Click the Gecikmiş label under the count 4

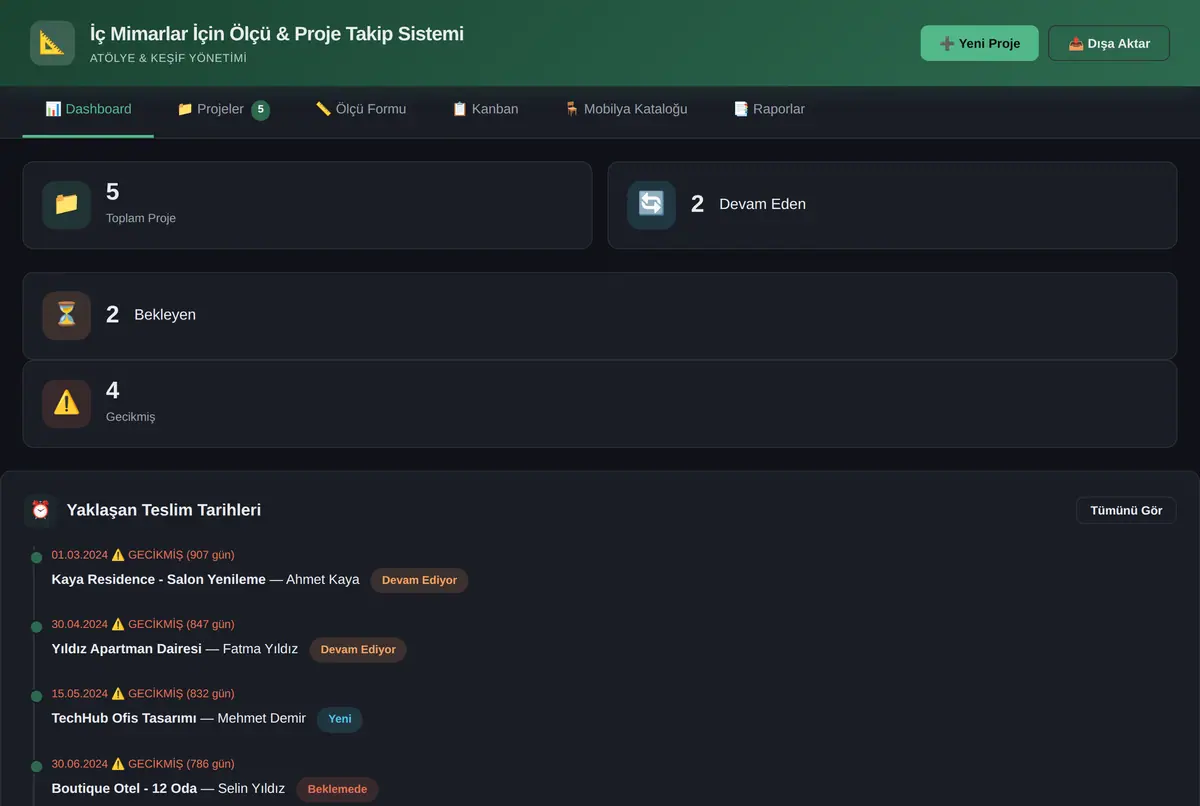[131, 416]
